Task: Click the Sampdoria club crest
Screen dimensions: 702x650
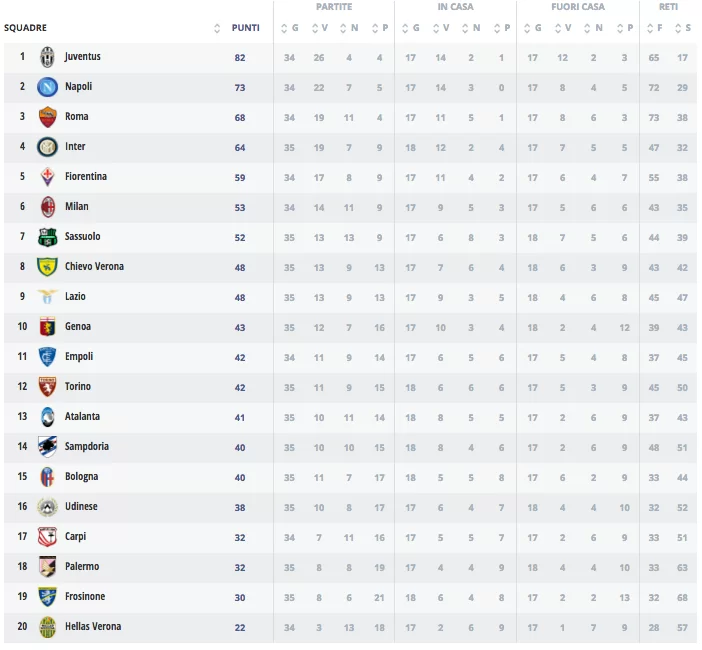Action: tap(47, 447)
